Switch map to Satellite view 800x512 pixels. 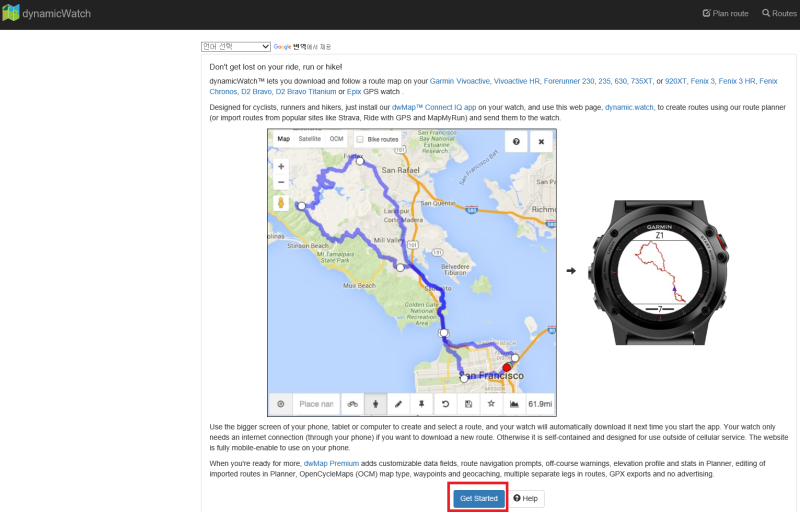tap(310, 139)
